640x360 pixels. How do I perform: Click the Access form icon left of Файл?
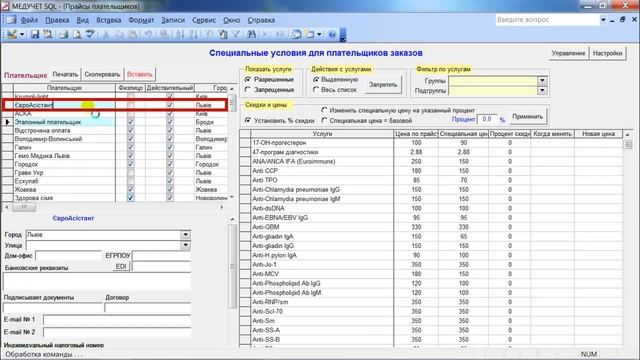(x=11, y=20)
